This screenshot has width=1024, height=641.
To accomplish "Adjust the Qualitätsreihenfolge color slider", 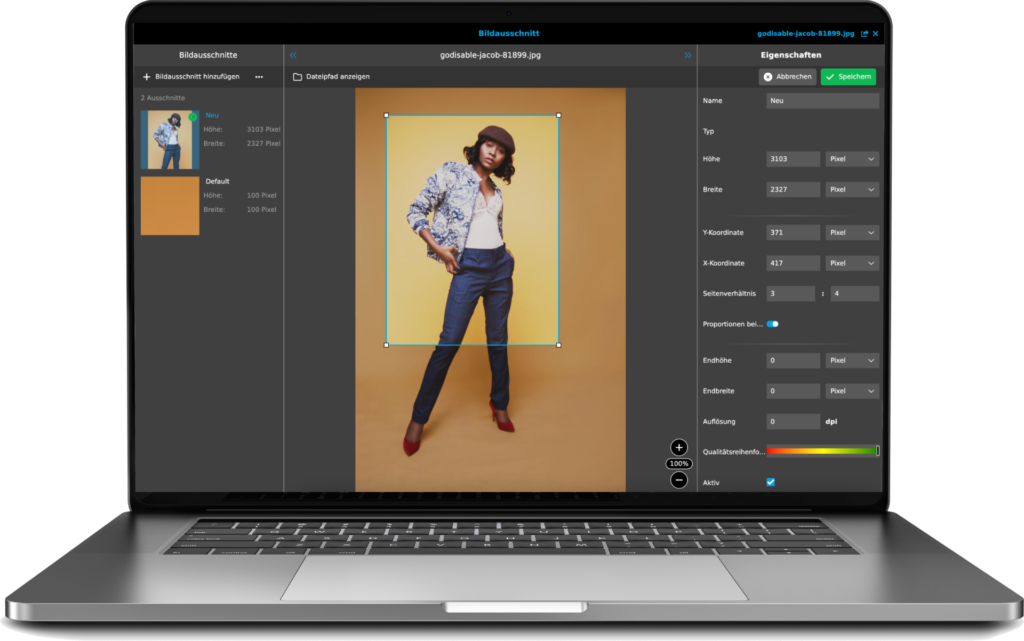I will tap(822, 451).
